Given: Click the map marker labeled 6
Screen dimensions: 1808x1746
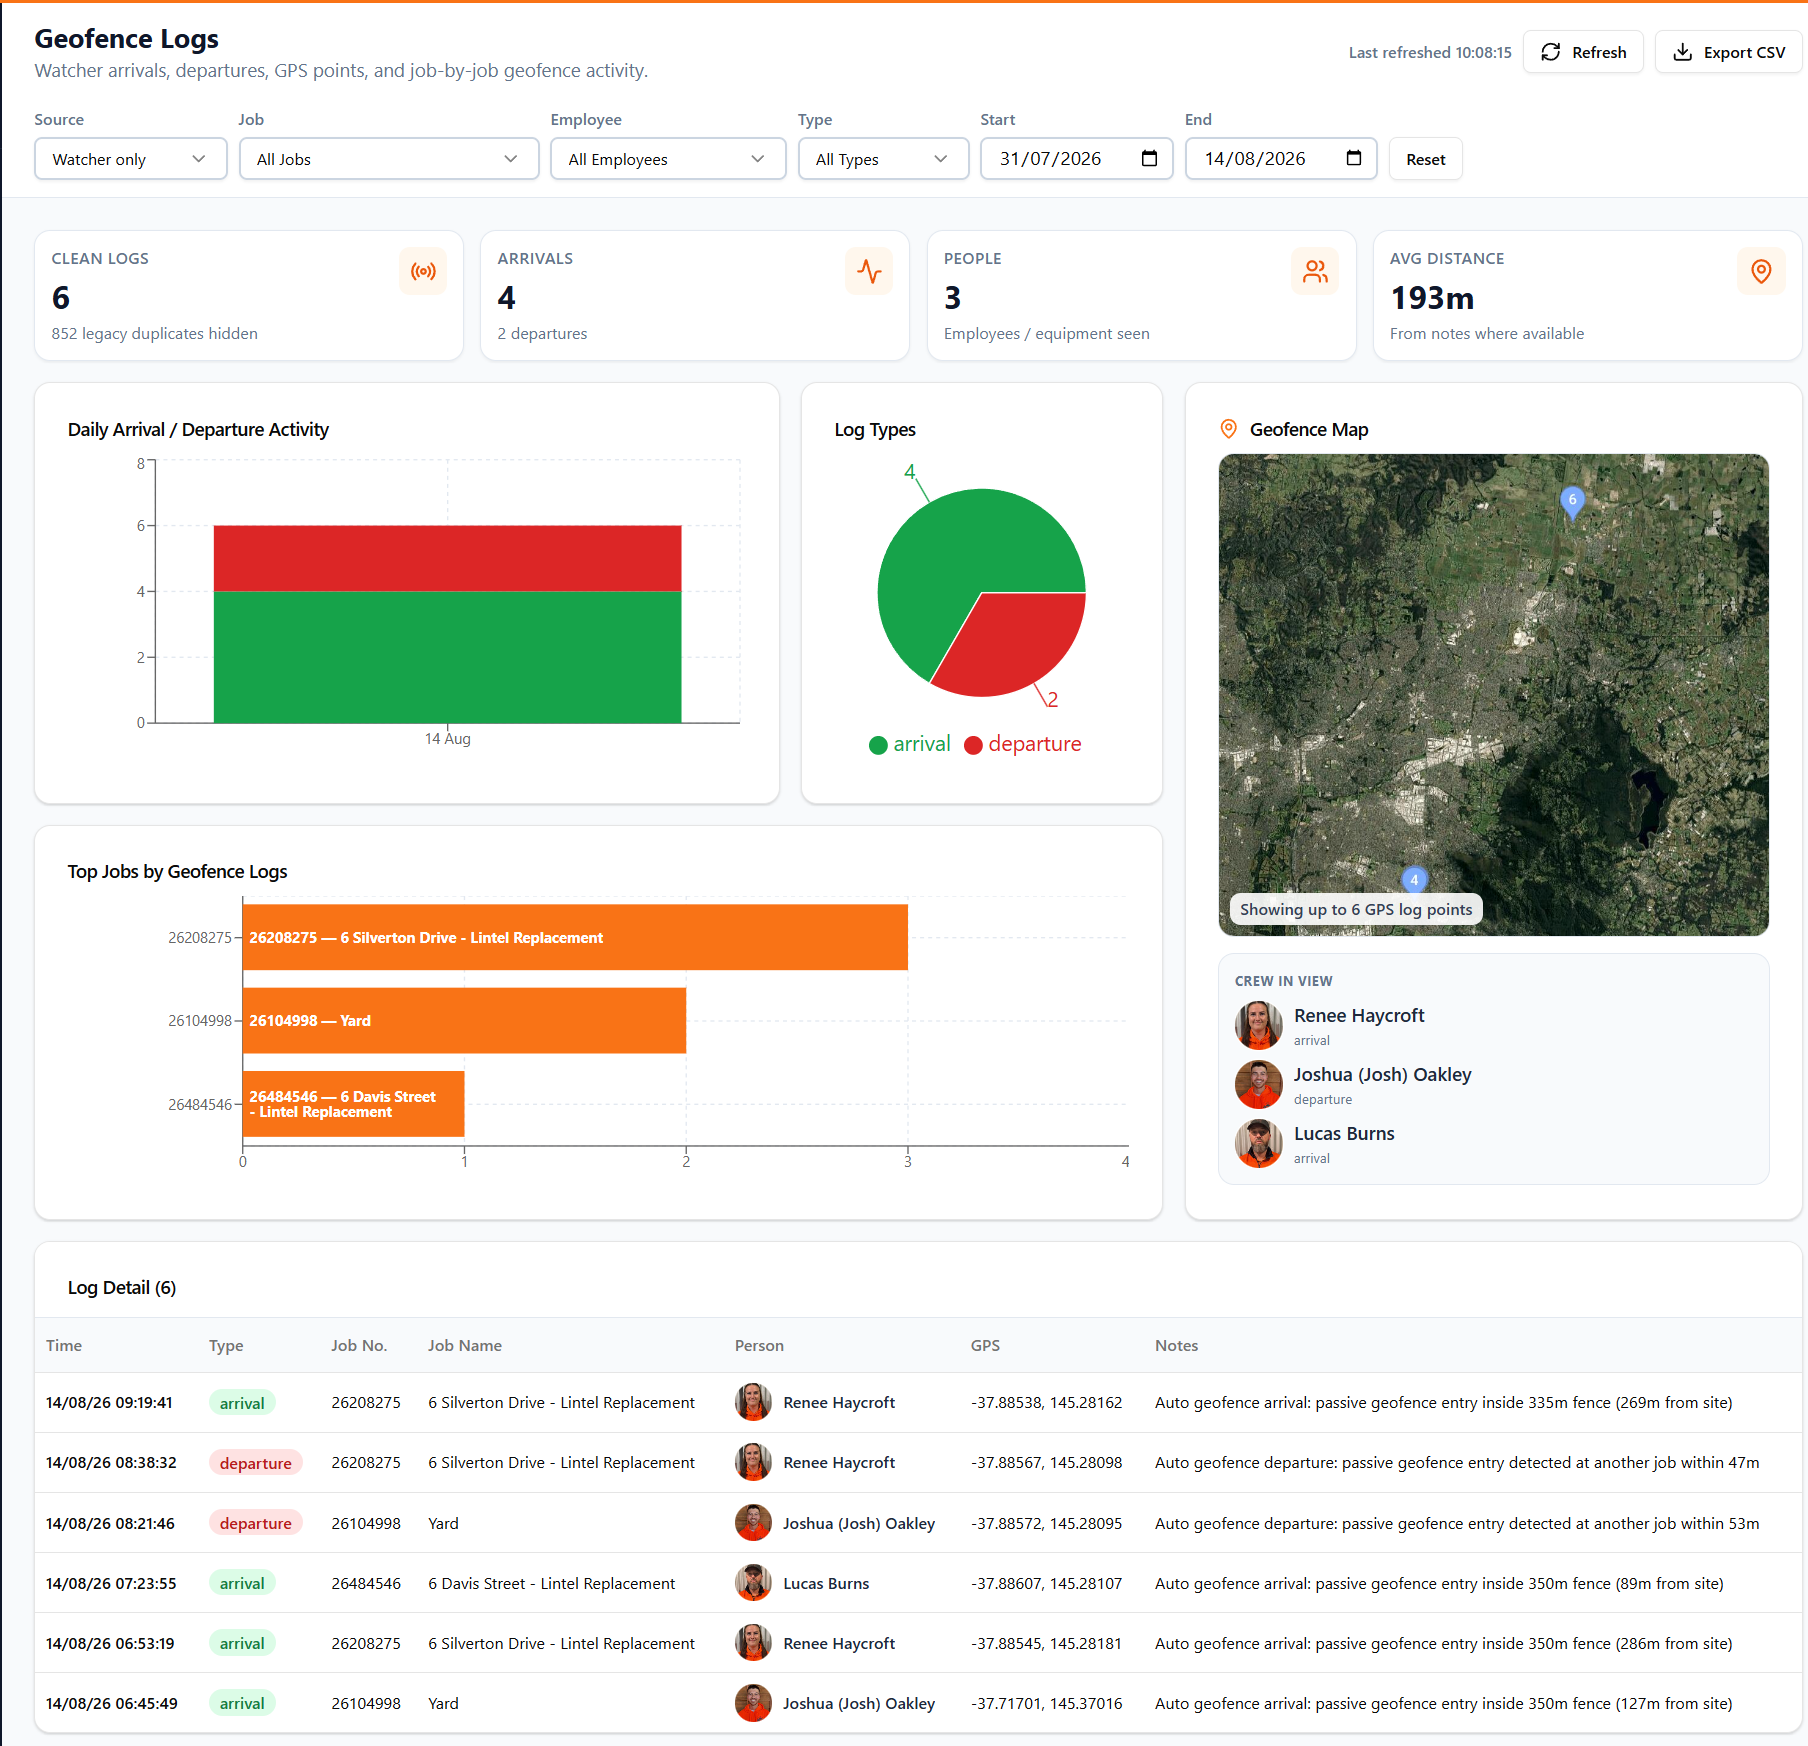Looking at the screenshot, I should [1572, 502].
